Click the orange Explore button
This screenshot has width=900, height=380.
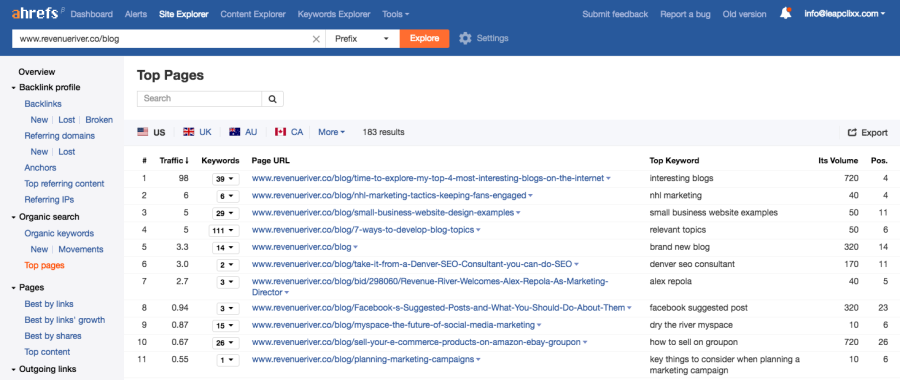coord(425,38)
